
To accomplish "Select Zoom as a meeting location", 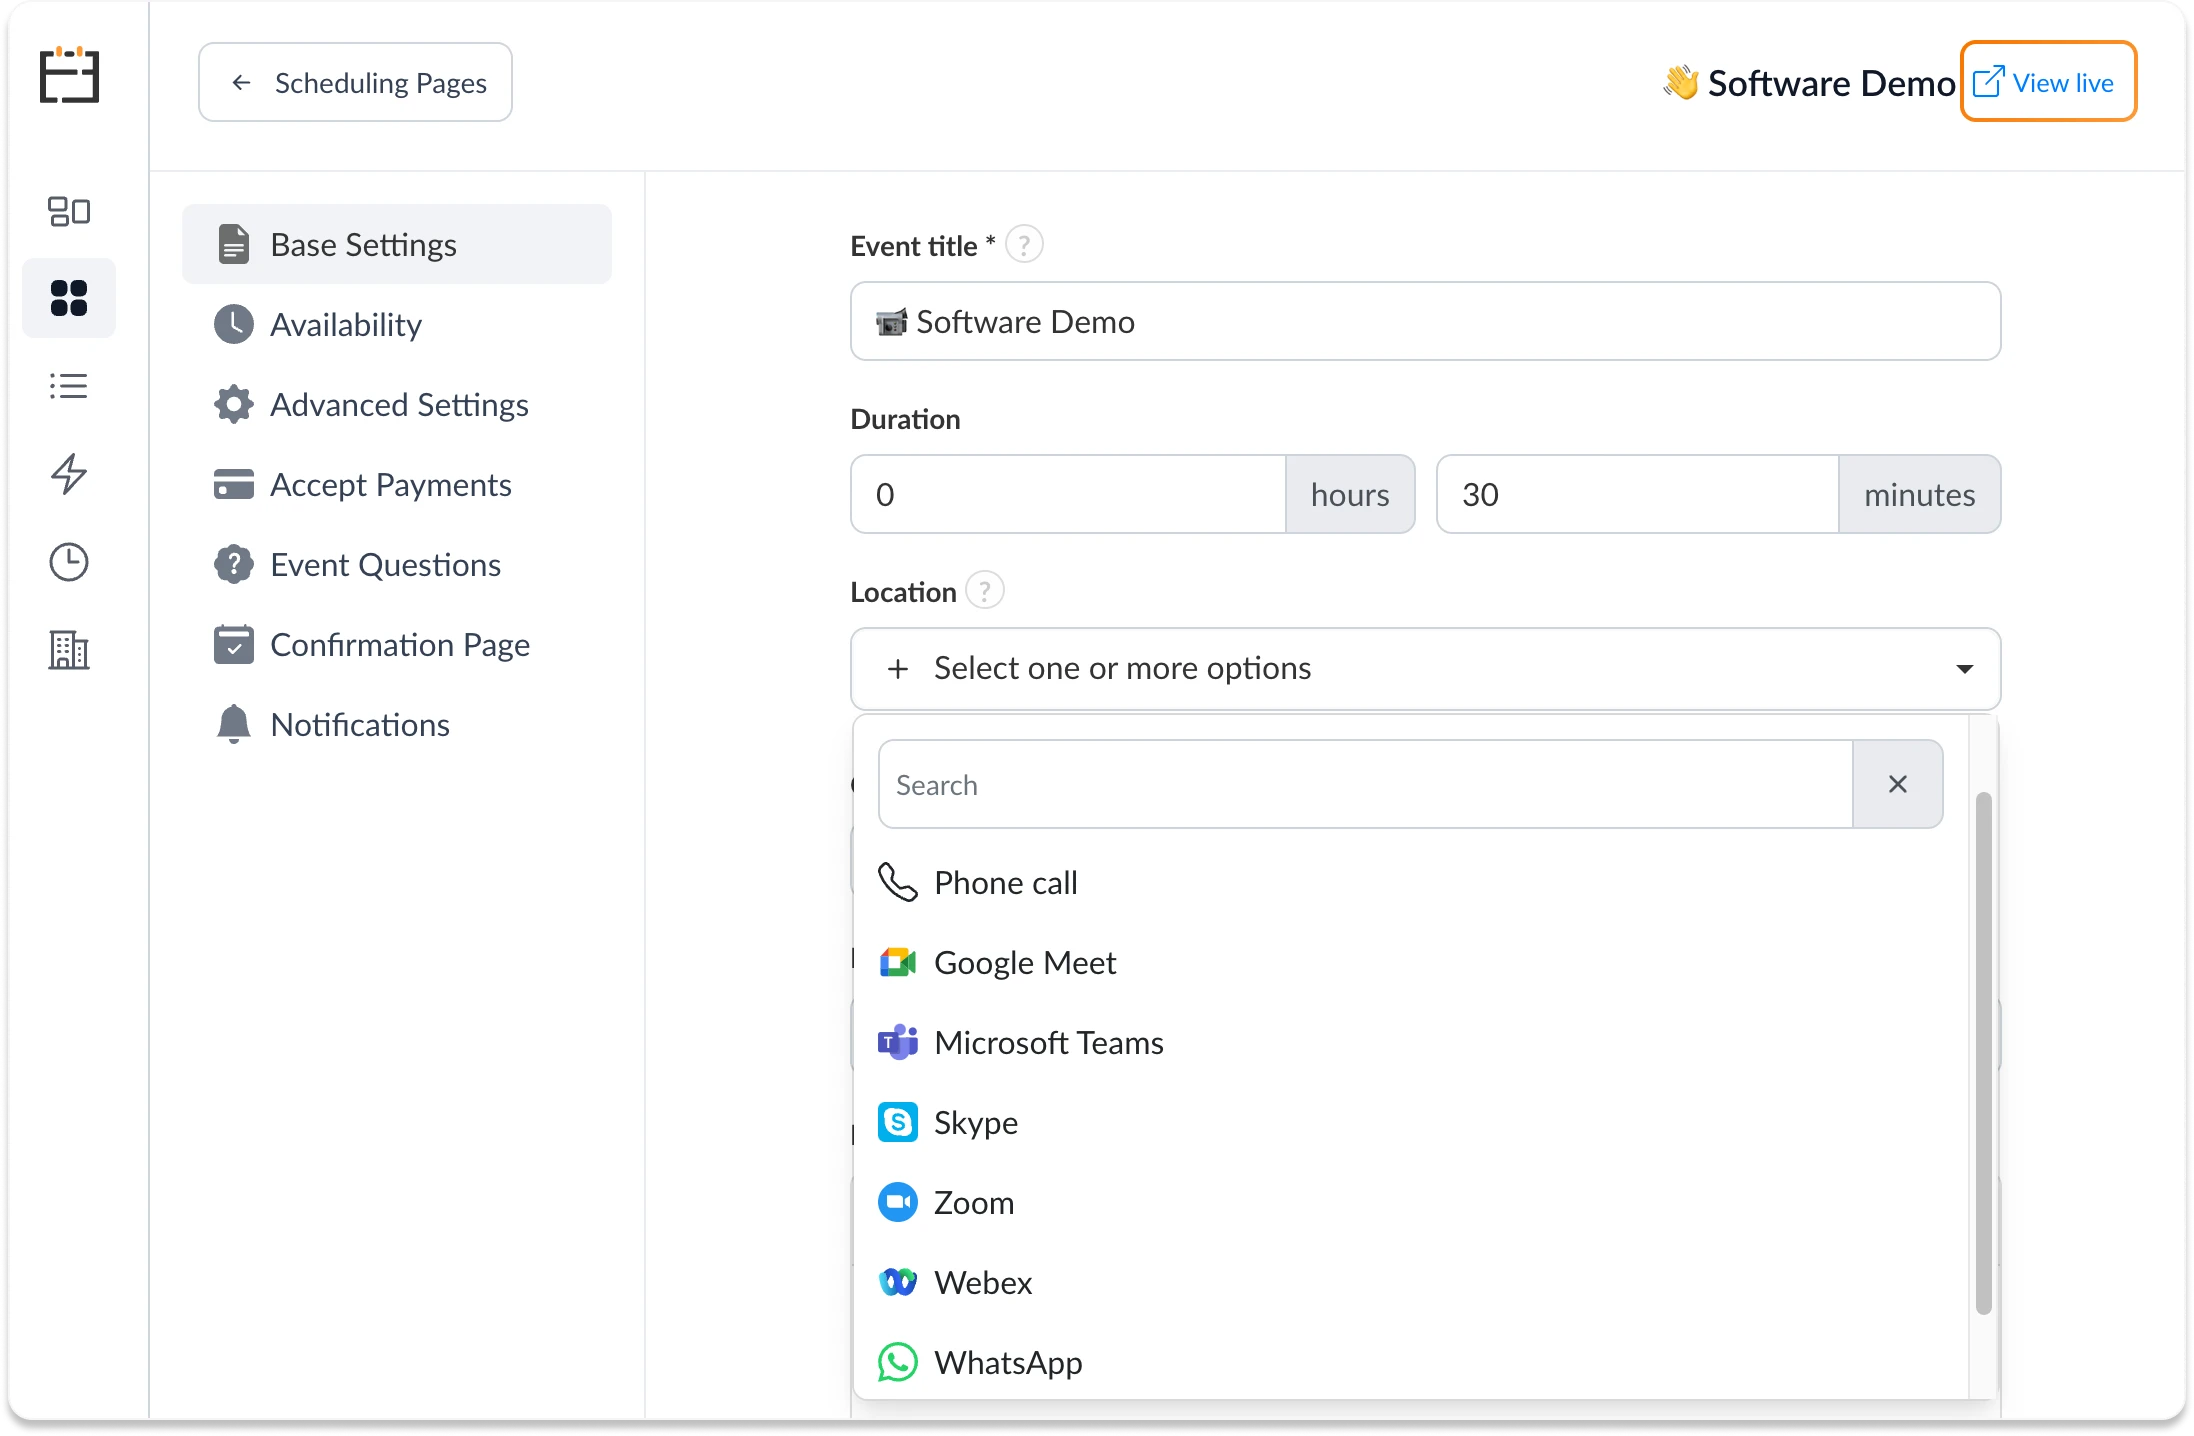I will (x=973, y=1202).
